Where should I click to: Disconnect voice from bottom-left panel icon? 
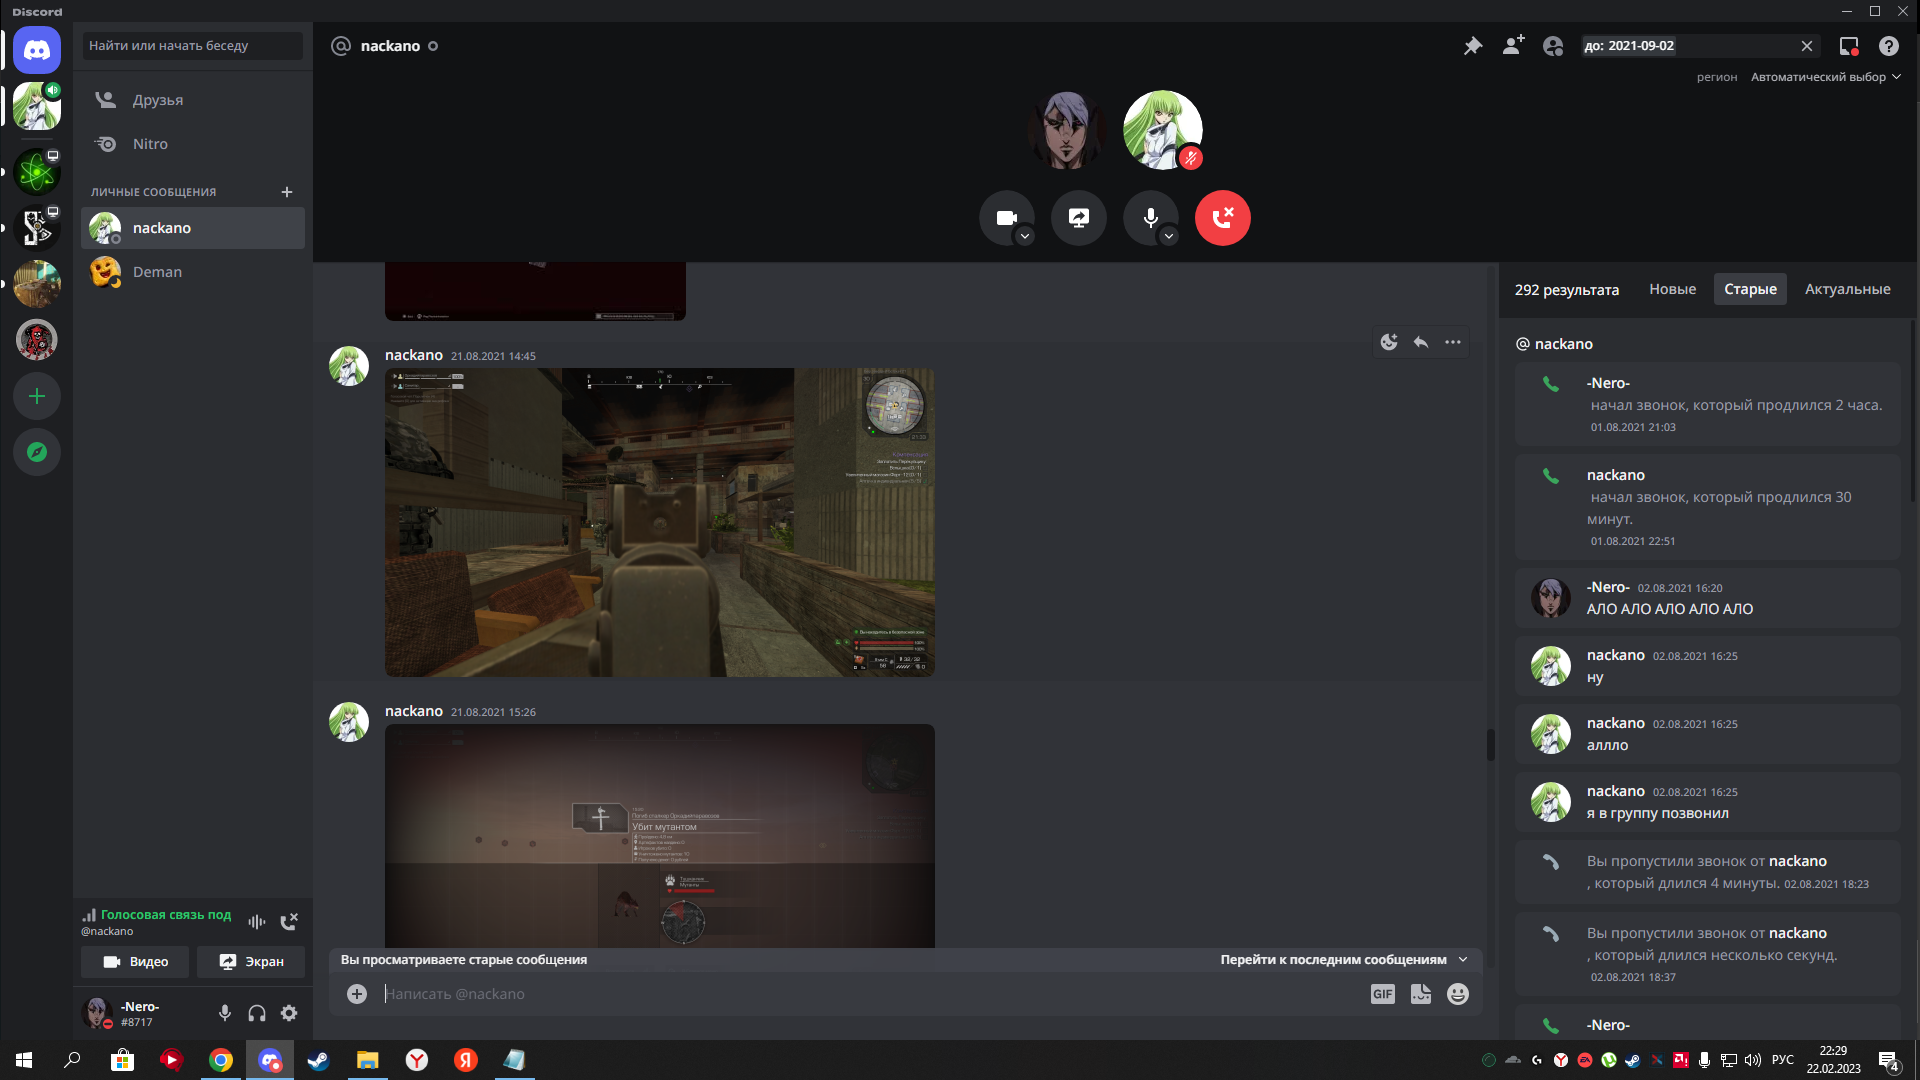[289, 922]
